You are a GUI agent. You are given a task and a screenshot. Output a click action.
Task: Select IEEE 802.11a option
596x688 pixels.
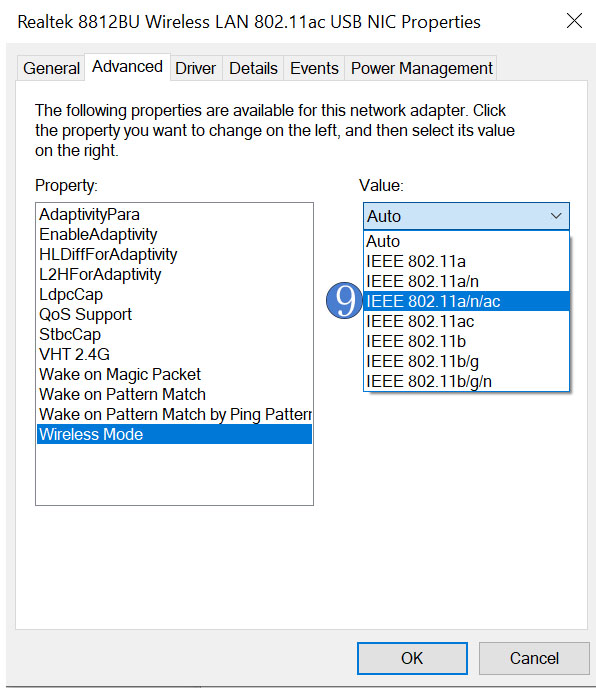[466, 261]
